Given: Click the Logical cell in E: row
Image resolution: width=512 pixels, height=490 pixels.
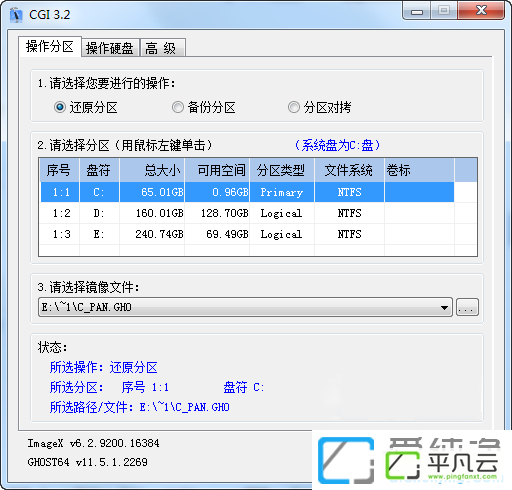Looking at the screenshot, I should click(281, 234).
